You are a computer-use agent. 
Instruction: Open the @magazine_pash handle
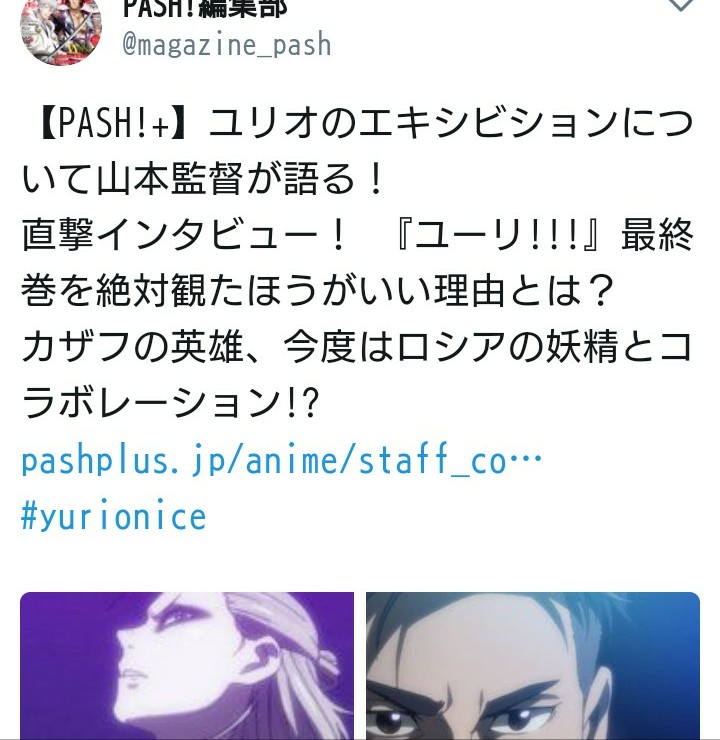226,44
